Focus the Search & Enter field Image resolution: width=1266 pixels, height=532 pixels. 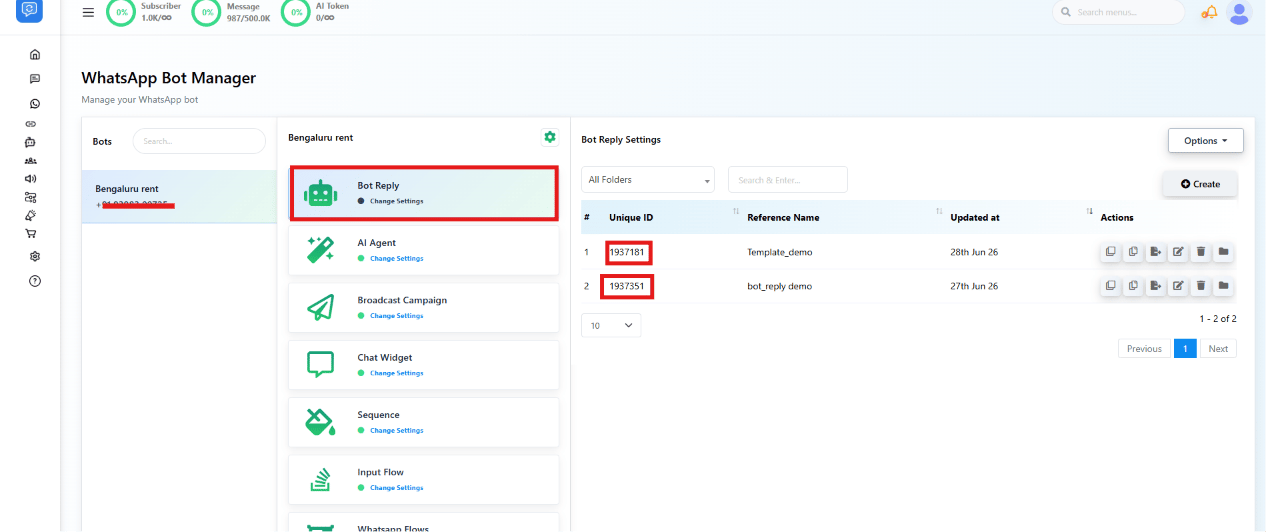pos(788,180)
